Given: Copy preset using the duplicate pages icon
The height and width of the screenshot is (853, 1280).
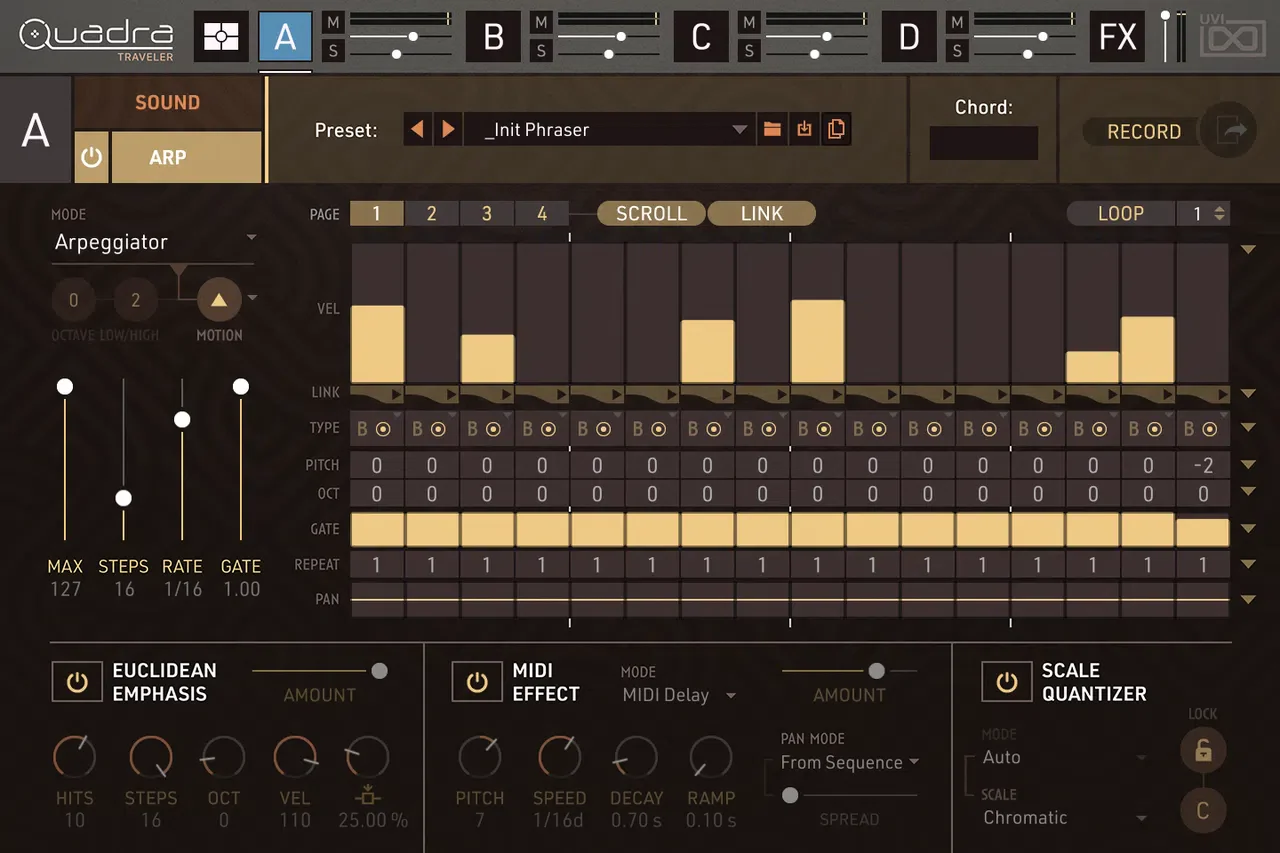Looking at the screenshot, I should [836, 129].
